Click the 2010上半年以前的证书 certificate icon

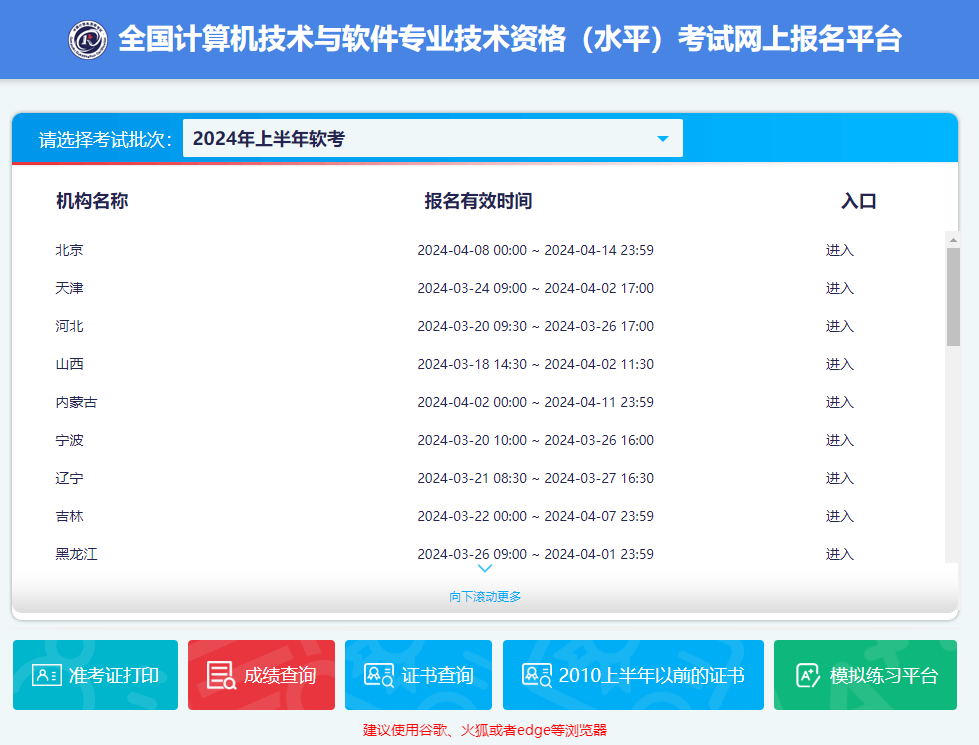click(x=535, y=675)
